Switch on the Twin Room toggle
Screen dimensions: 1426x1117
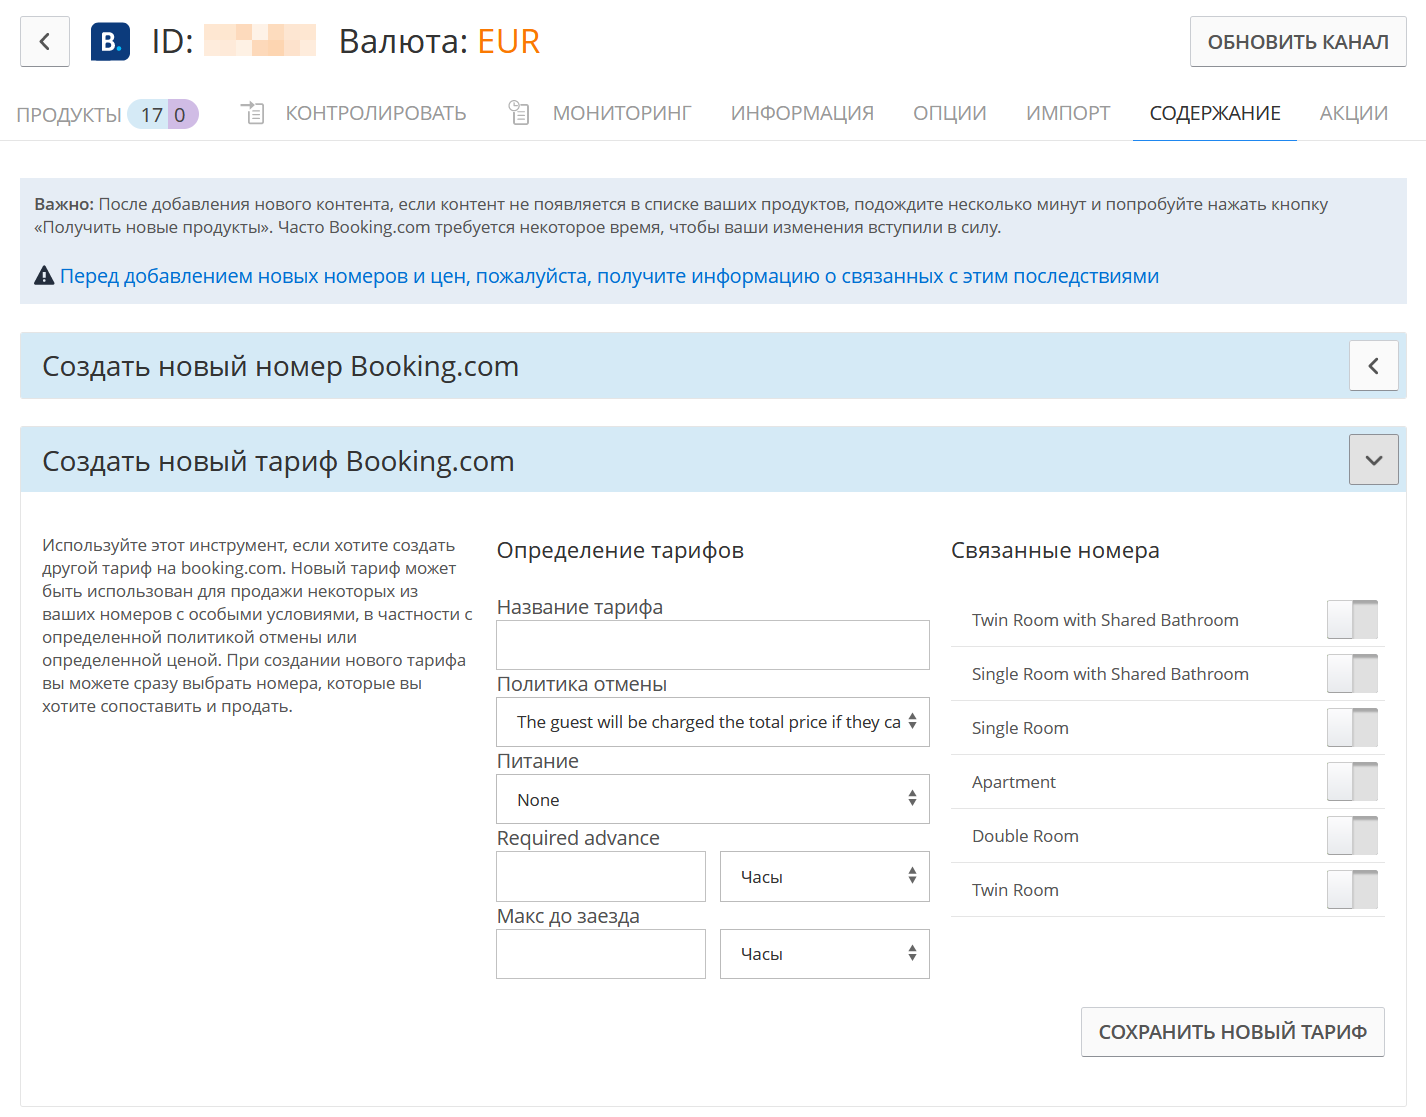(1352, 890)
